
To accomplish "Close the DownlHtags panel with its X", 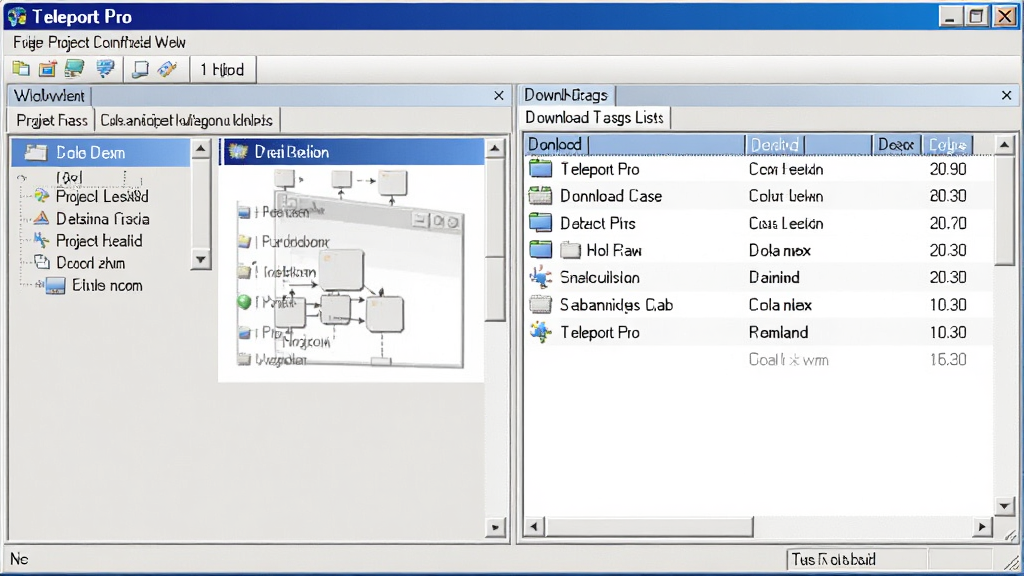I will pos(1006,95).
